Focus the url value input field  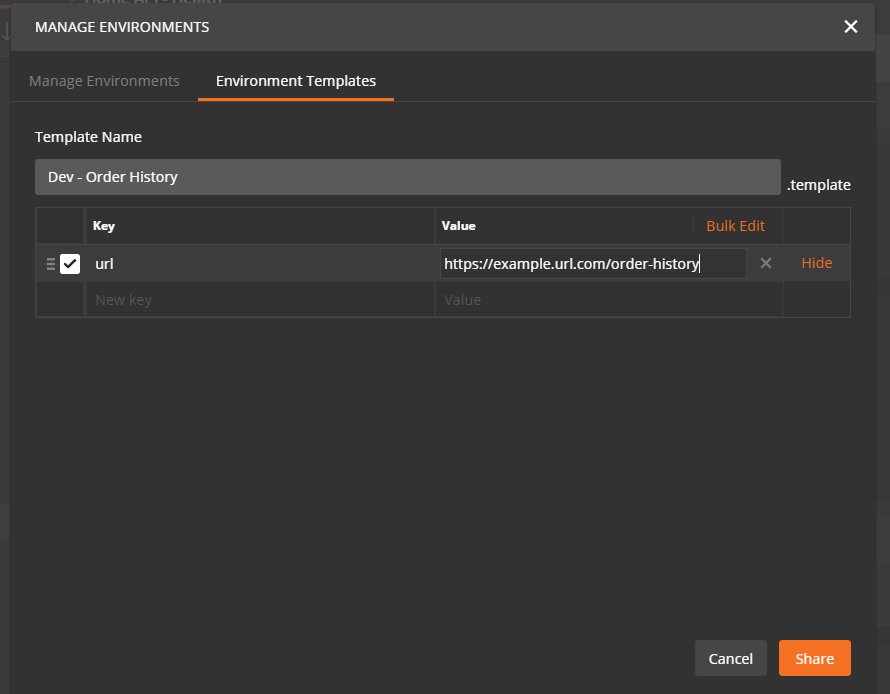point(593,264)
